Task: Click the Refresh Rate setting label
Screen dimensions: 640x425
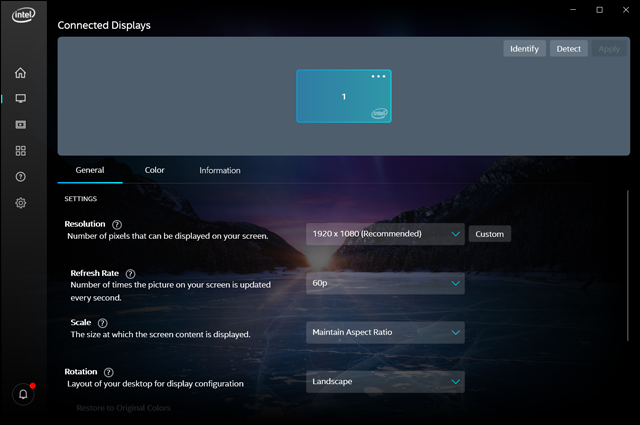Action: tap(95, 273)
